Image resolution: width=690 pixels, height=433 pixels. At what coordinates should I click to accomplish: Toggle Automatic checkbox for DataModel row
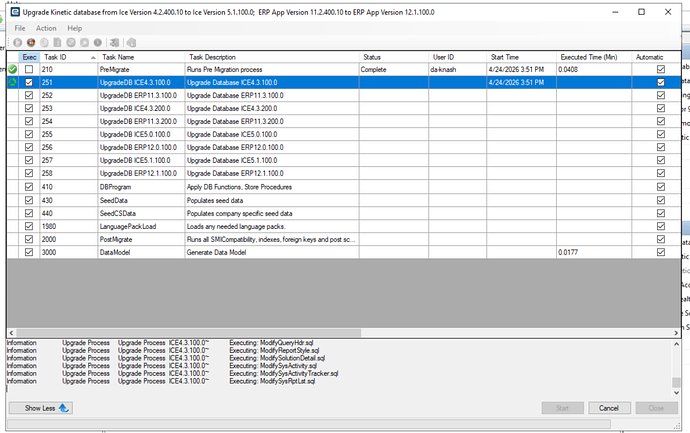tap(661, 252)
